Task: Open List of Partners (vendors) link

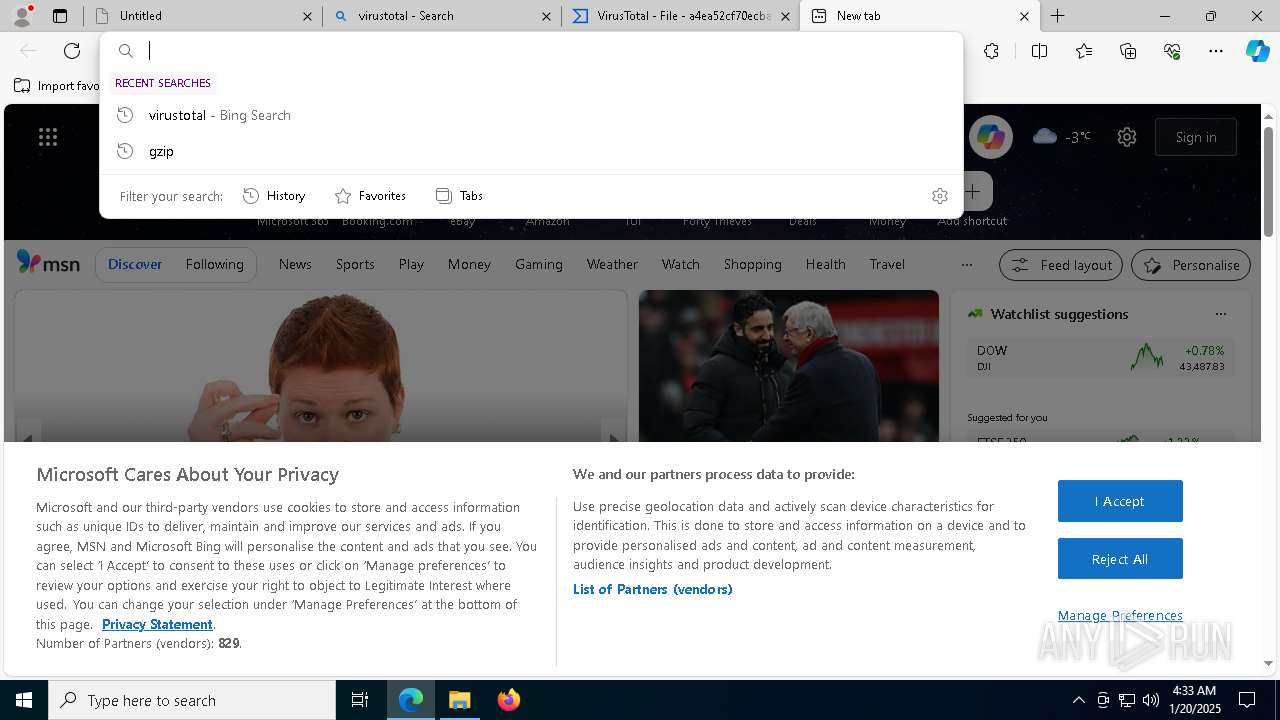Action: pos(653,589)
